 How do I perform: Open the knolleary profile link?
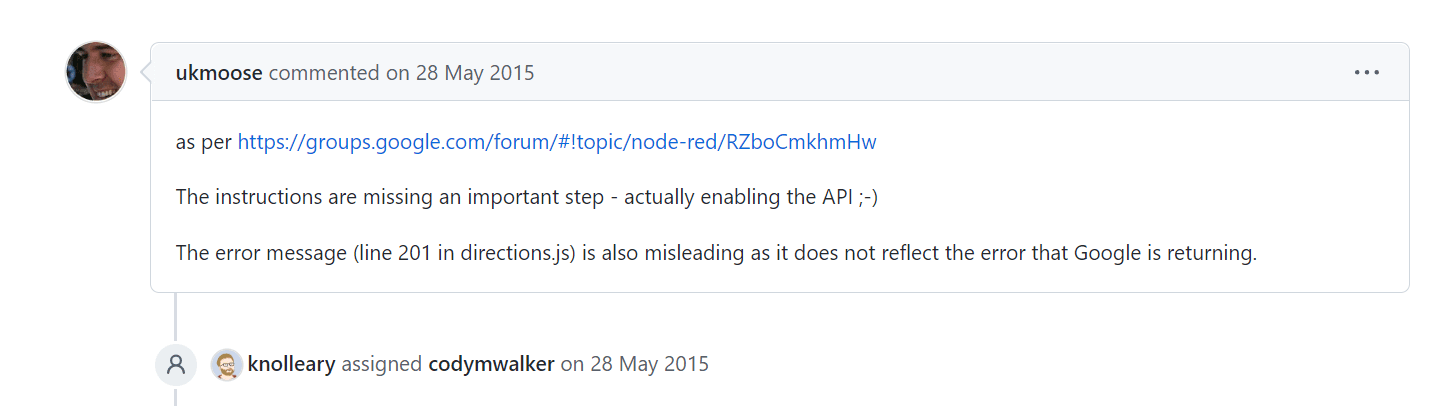click(291, 364)
